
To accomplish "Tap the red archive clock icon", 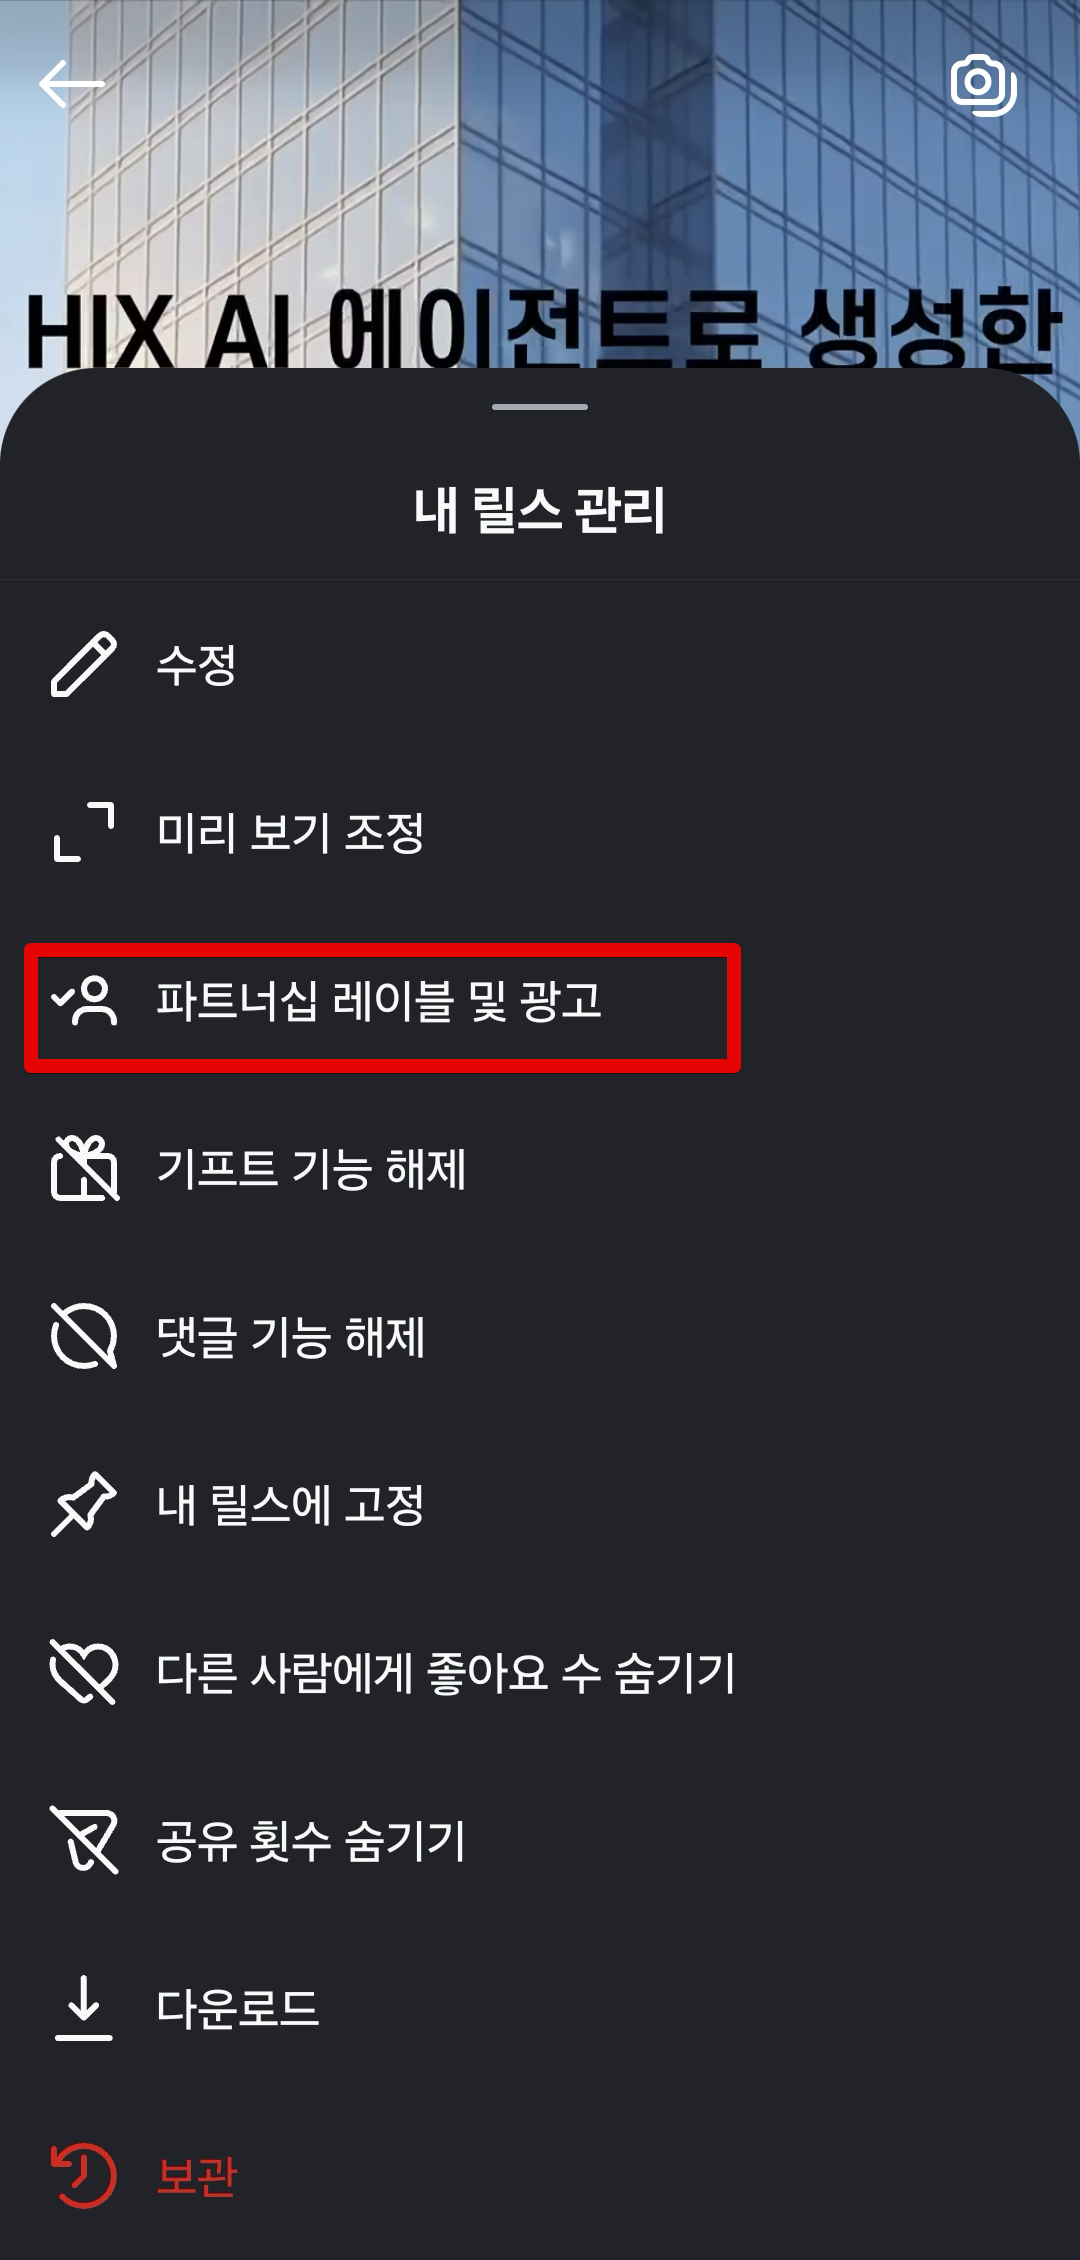I will coord(84,2176).
